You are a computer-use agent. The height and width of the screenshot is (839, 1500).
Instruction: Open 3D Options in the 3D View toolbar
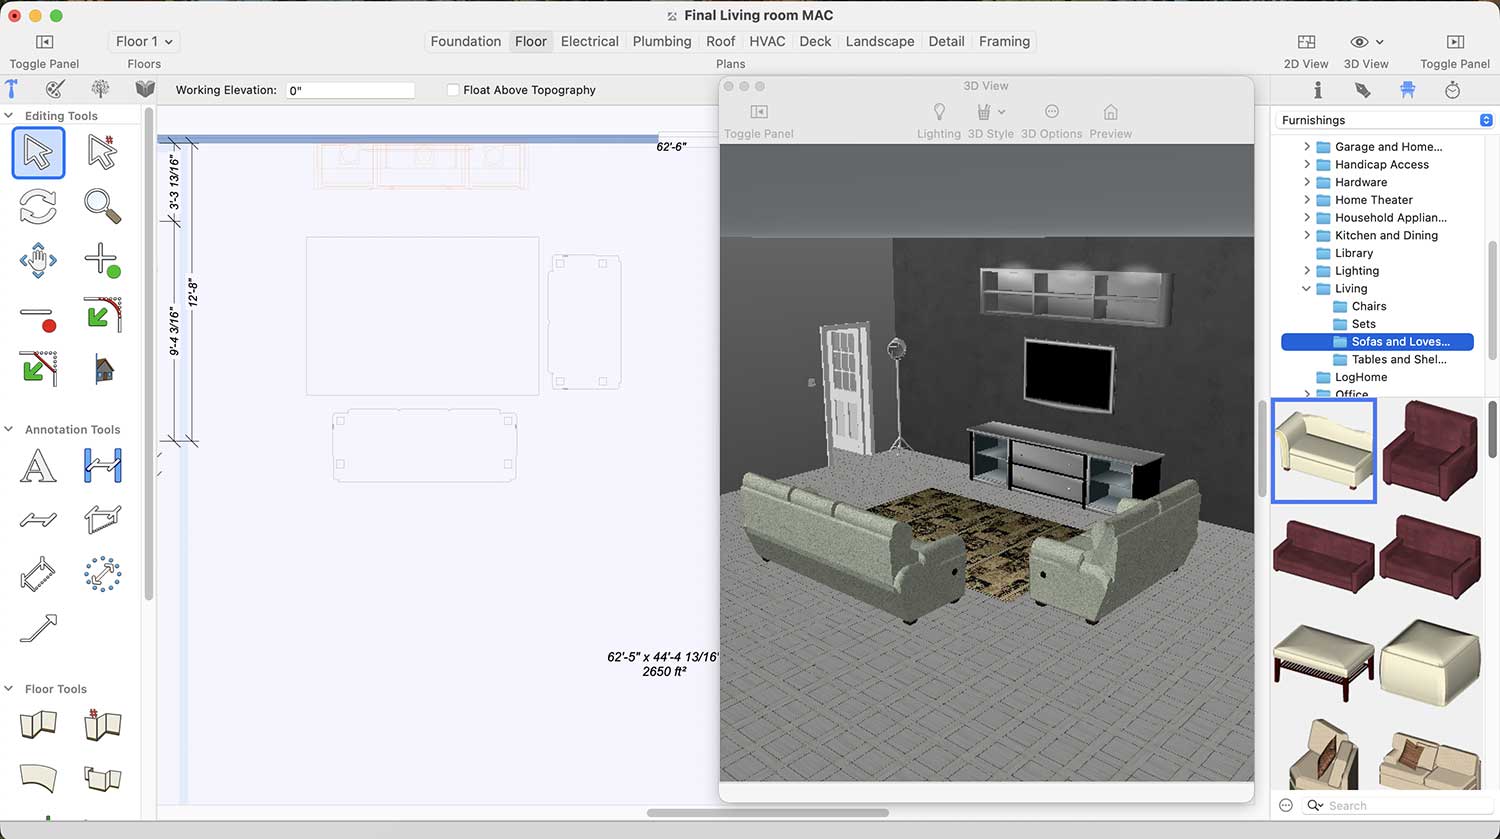pos(1051,112)
